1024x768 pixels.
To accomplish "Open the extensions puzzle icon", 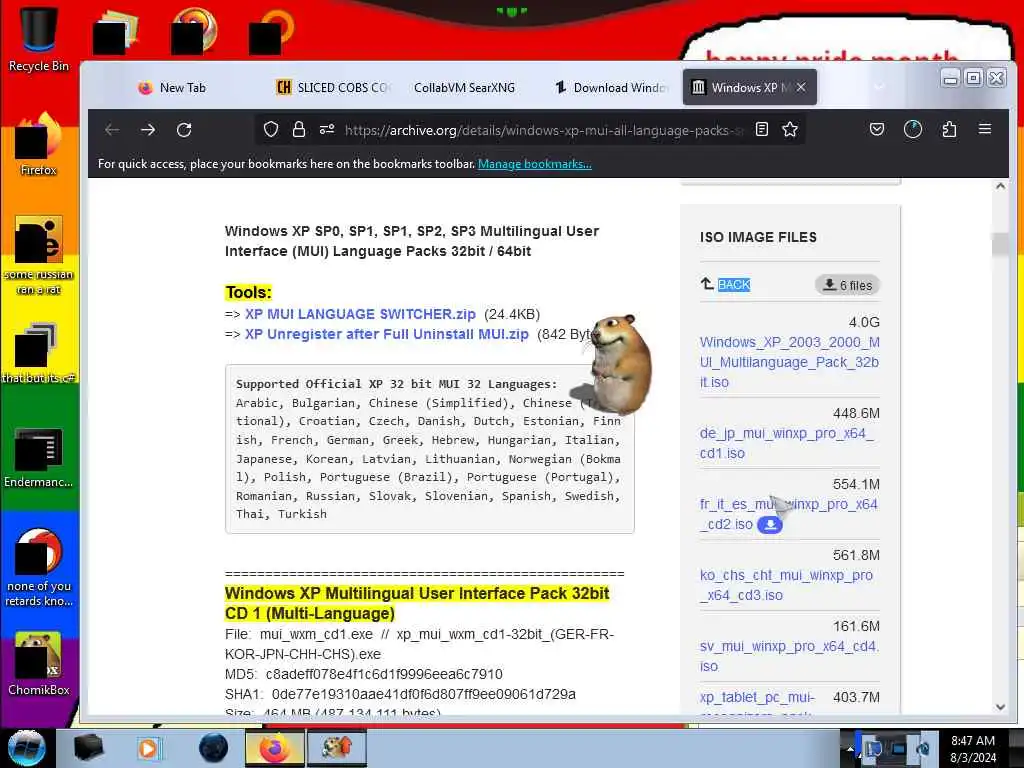I will coord(950,129).
